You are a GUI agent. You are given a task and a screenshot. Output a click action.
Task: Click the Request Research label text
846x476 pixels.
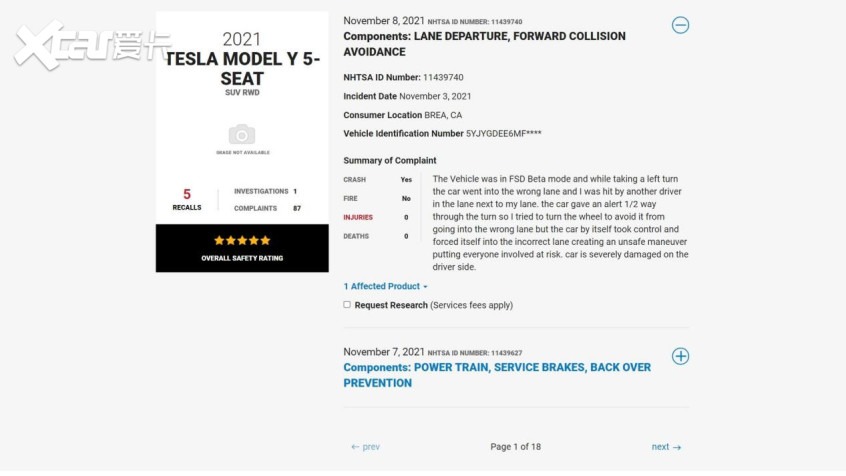tap(391, 305)
